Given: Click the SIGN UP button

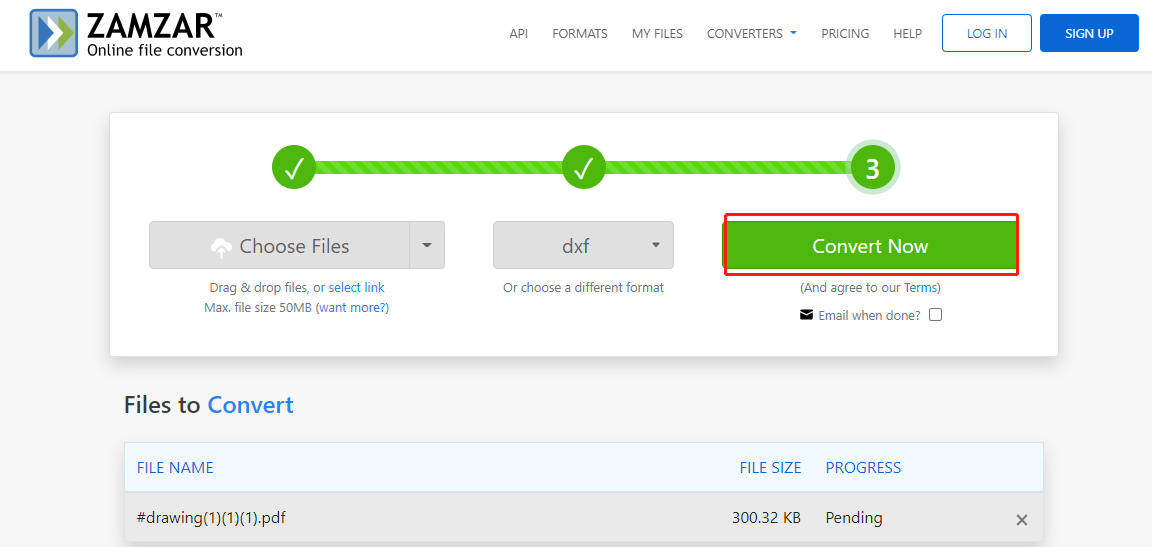Looking at the screenshot, I should [1089, 33].
